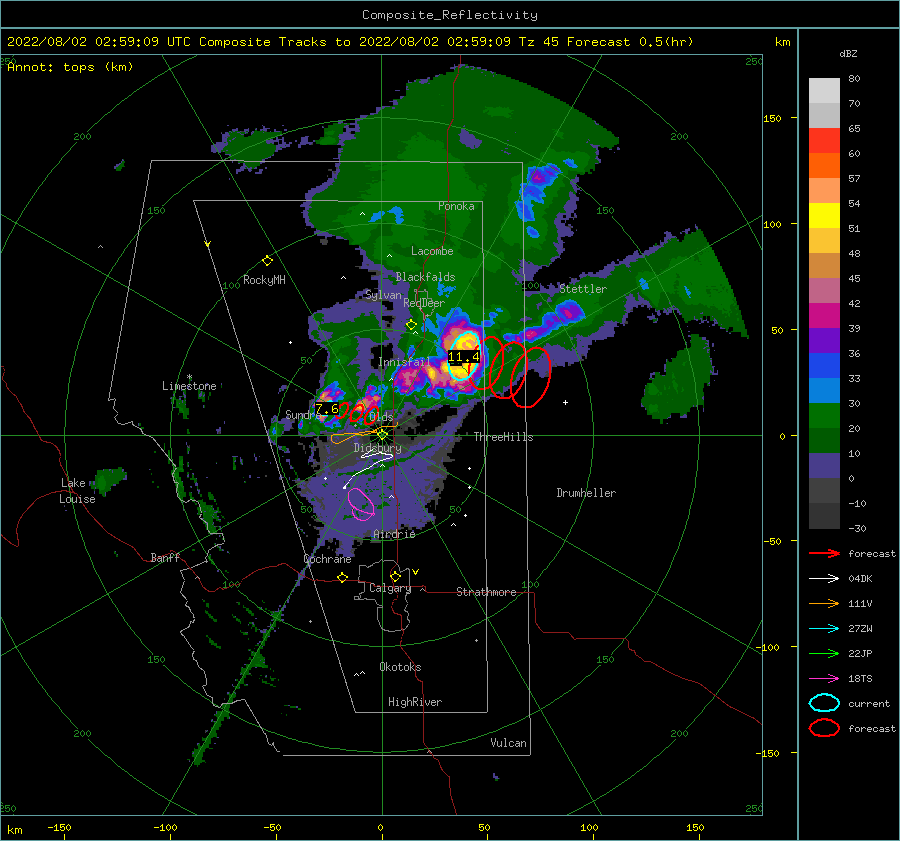Click the Blackfalds city label
Screen dimensions: 900x841
coord(425,277)
